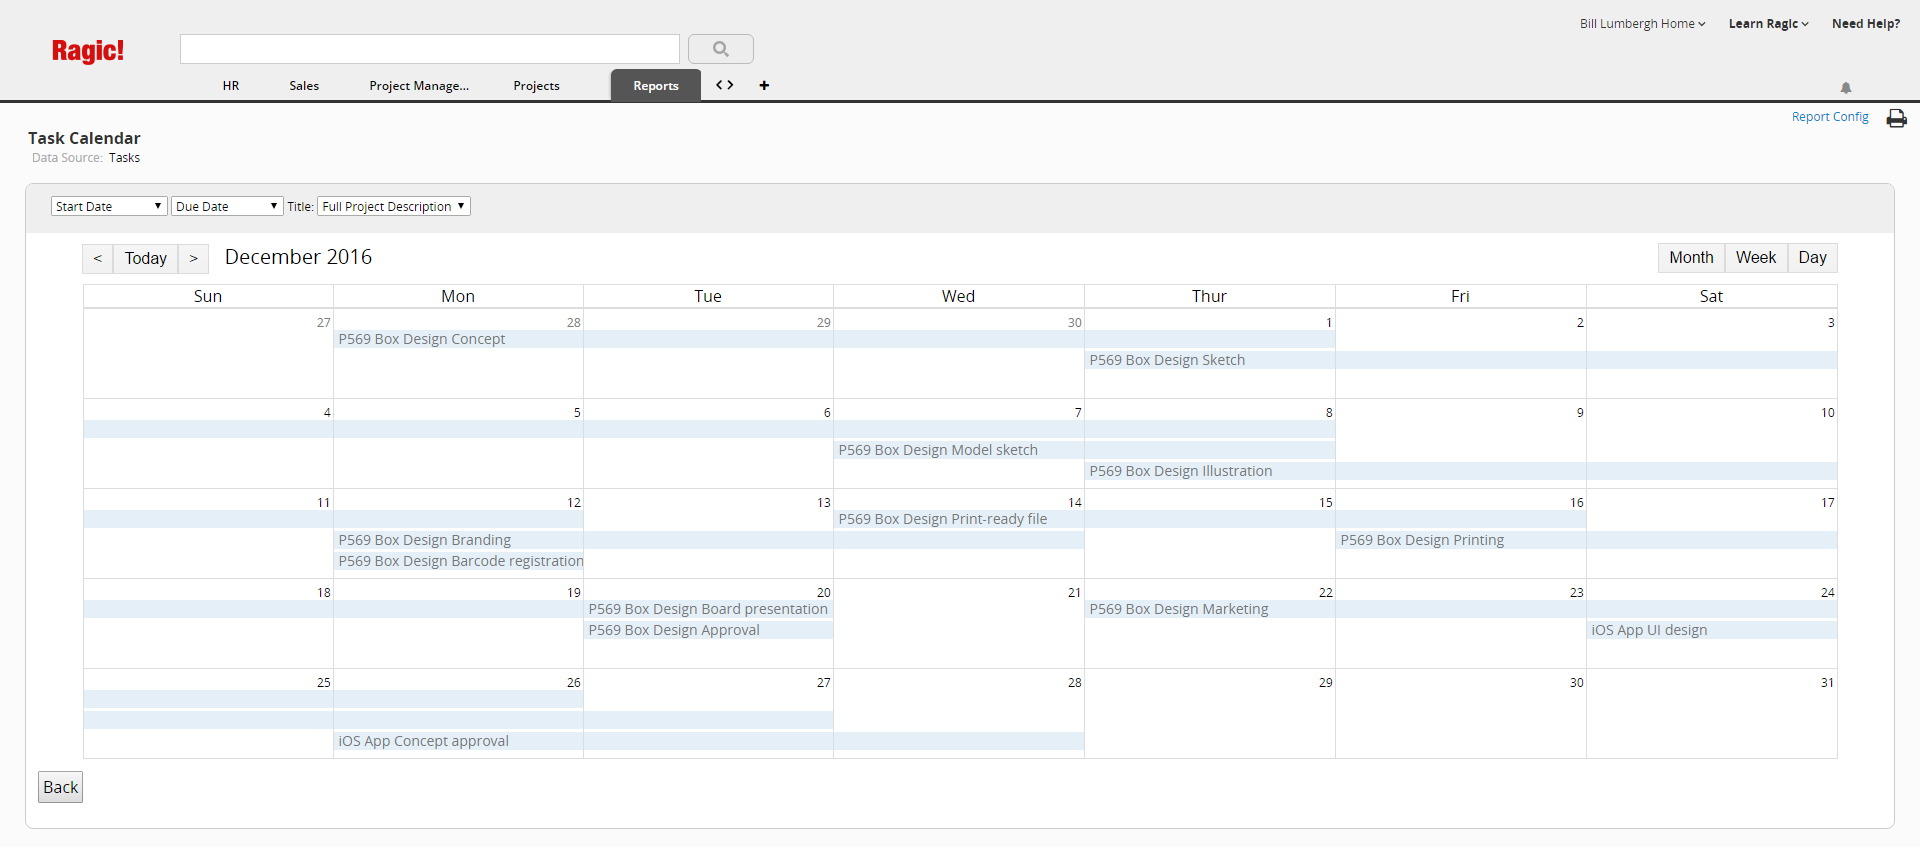1920x849 pixels.
Task: Click the top search input field
Action: point(430,49)
